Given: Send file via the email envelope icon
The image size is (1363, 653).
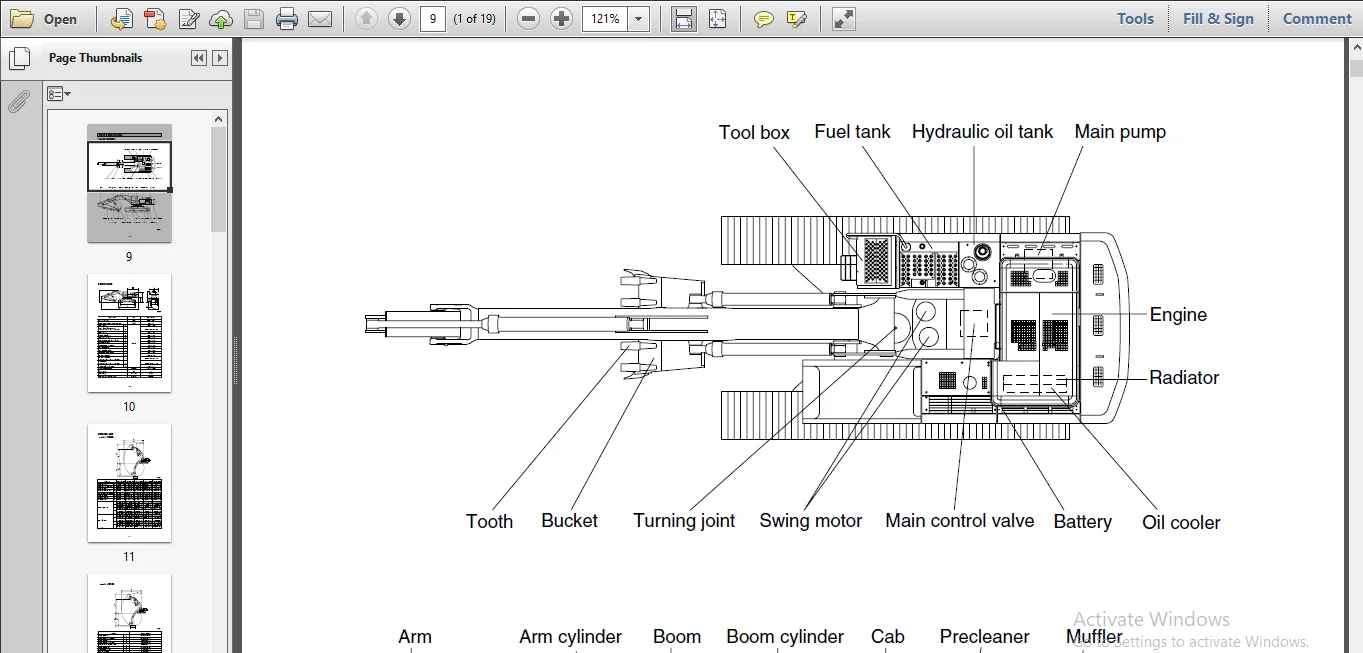Looking at the screenshot, I should click(x=320, y=18).
